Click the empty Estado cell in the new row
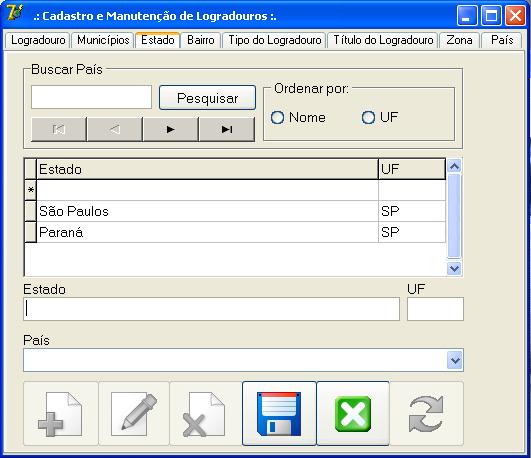 point(207,190)
